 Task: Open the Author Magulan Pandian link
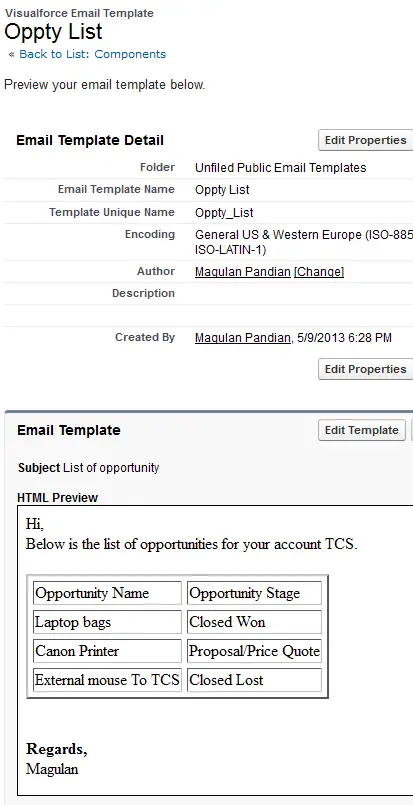coord(242,272)
